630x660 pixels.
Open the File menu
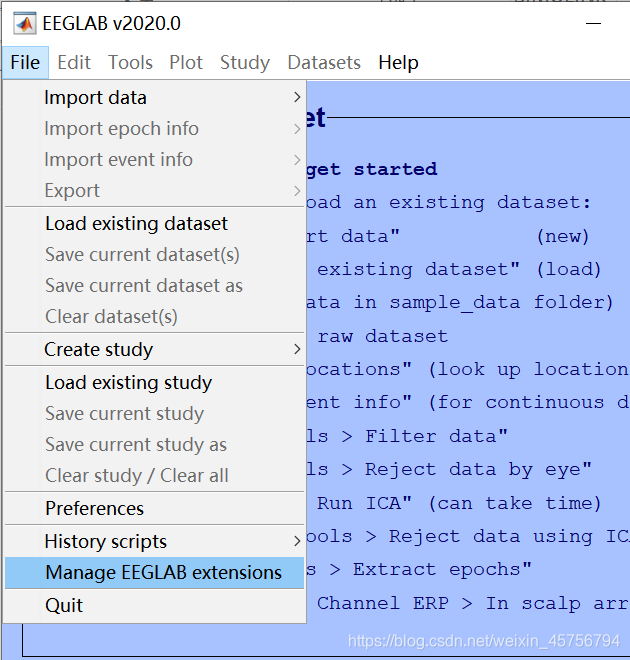[25, 63]
